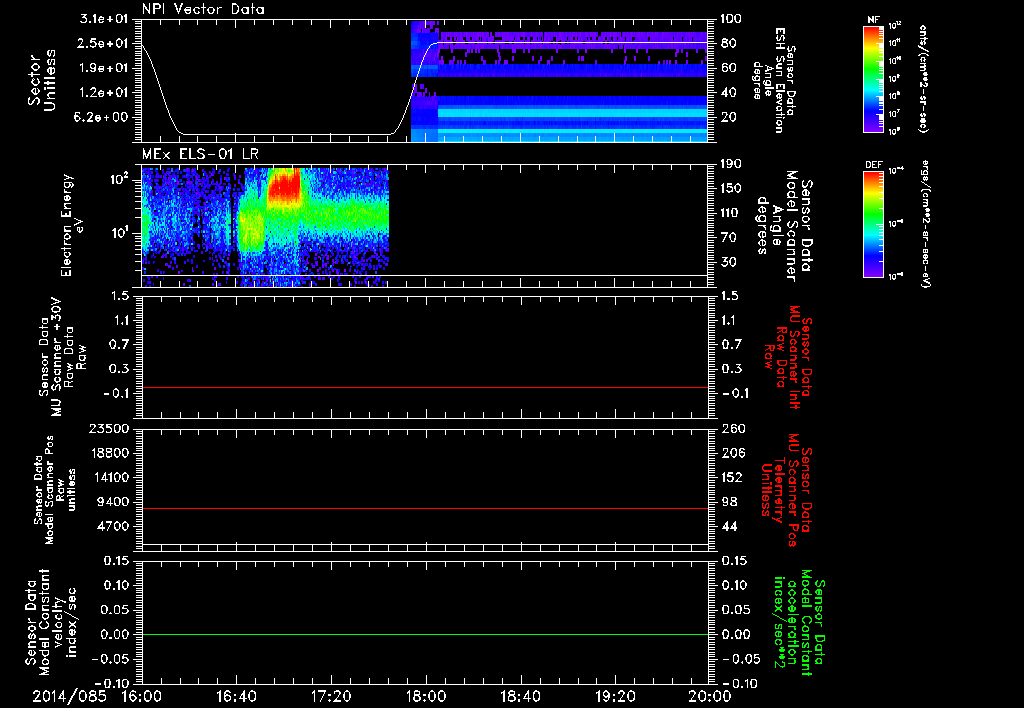Click the MEx ELS-01 LR panel title
This screenshot has height=708, width=1024.
point(200,155)
